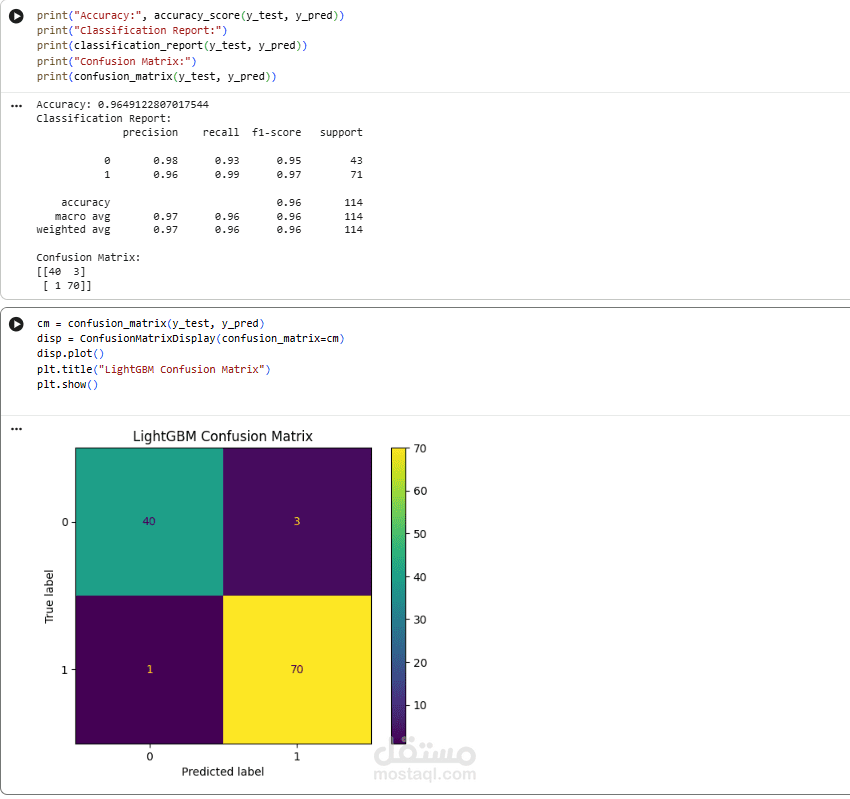Click the ellipsis marker next to the plot output

click(x=16, y=428)
